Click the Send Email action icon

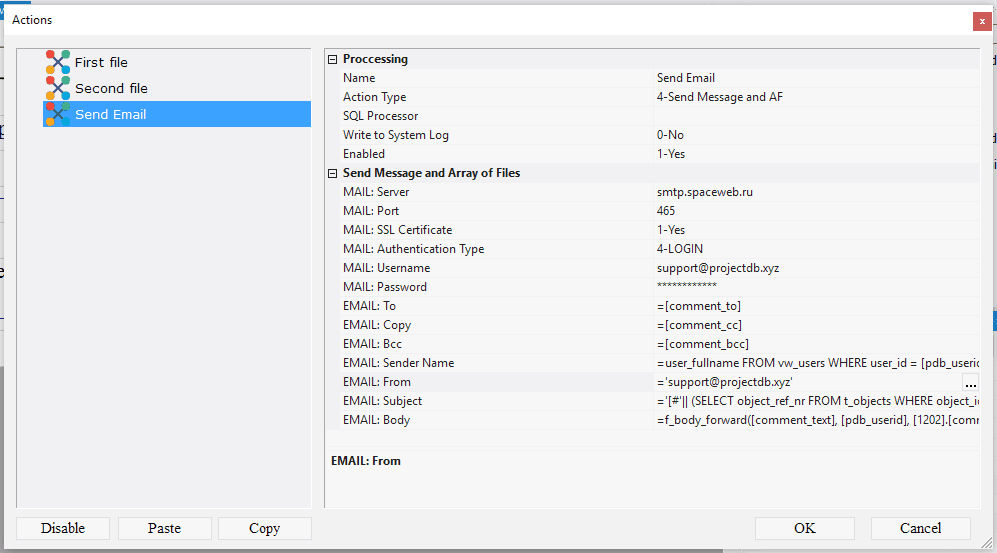58,114
